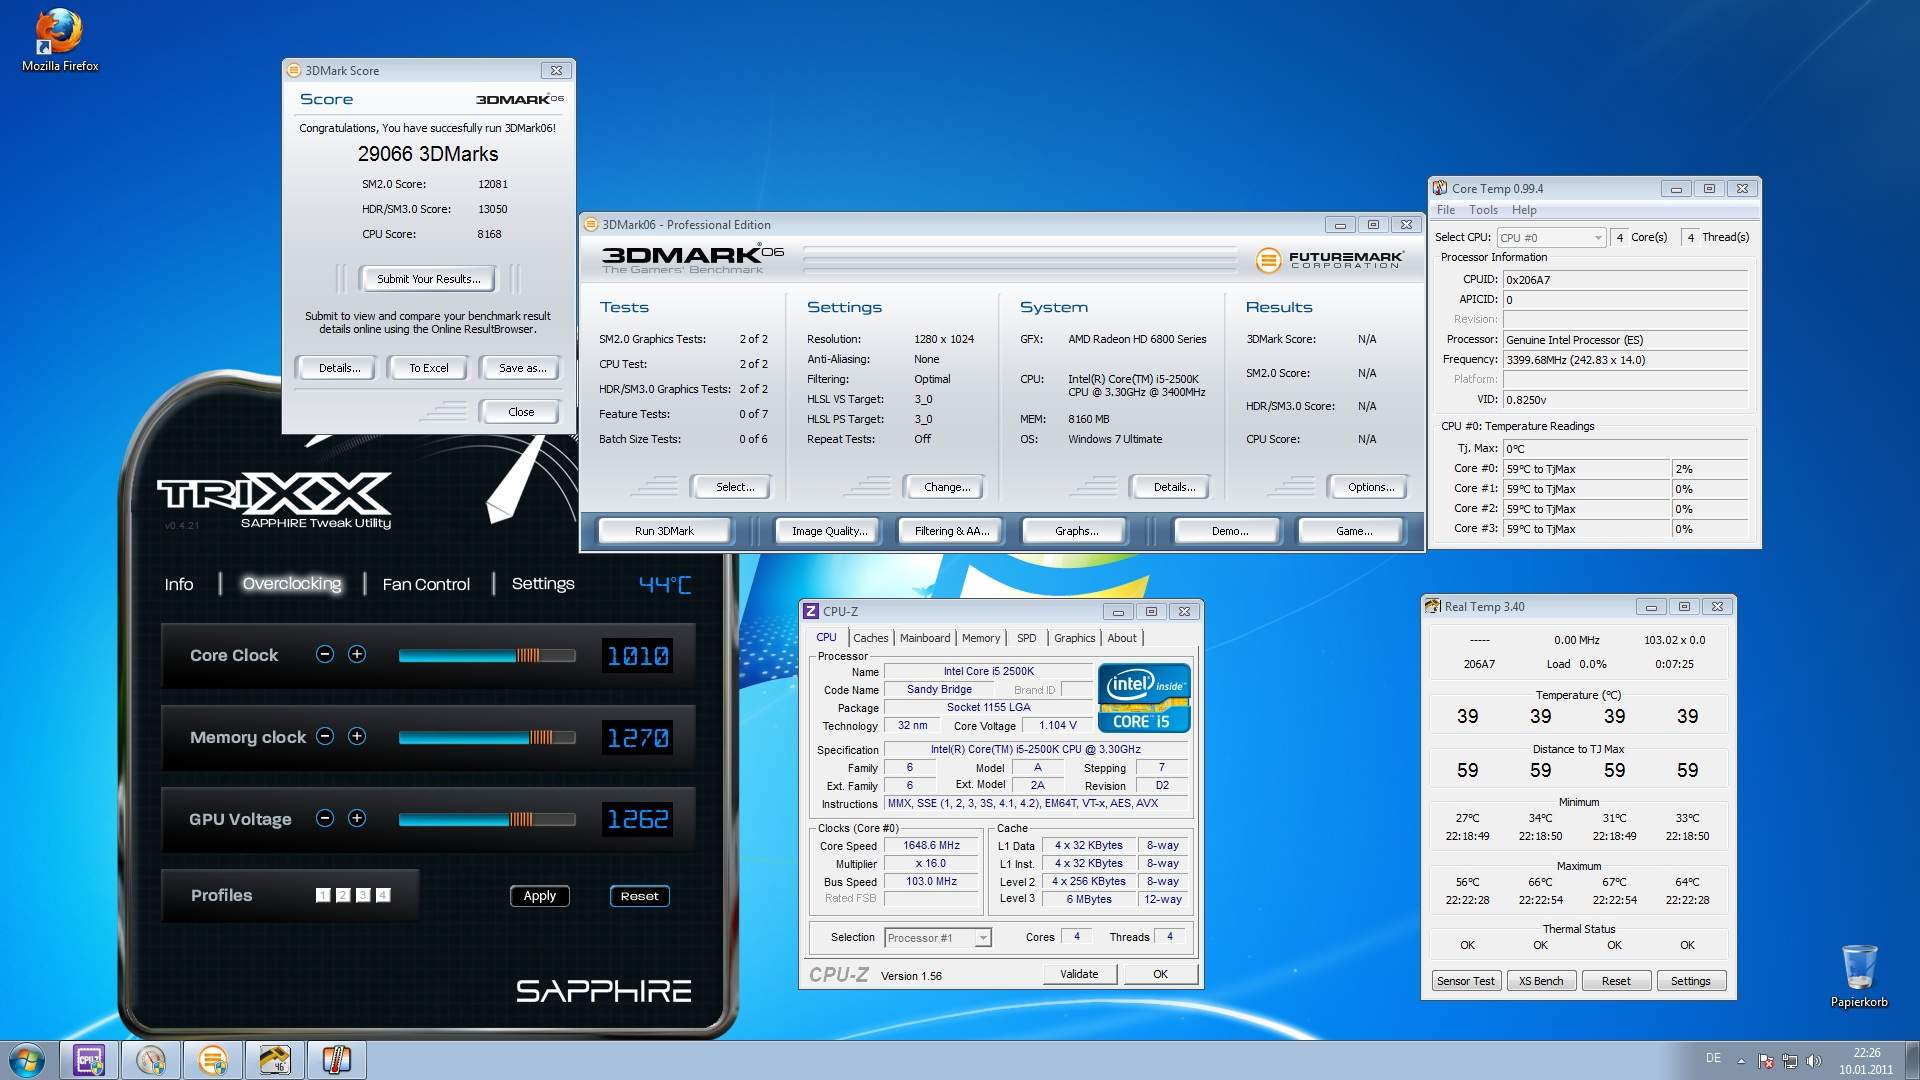Click the GPU Voltage value 1262 field
Viewport: 1920px width, 1080px height.
point(638,820)
